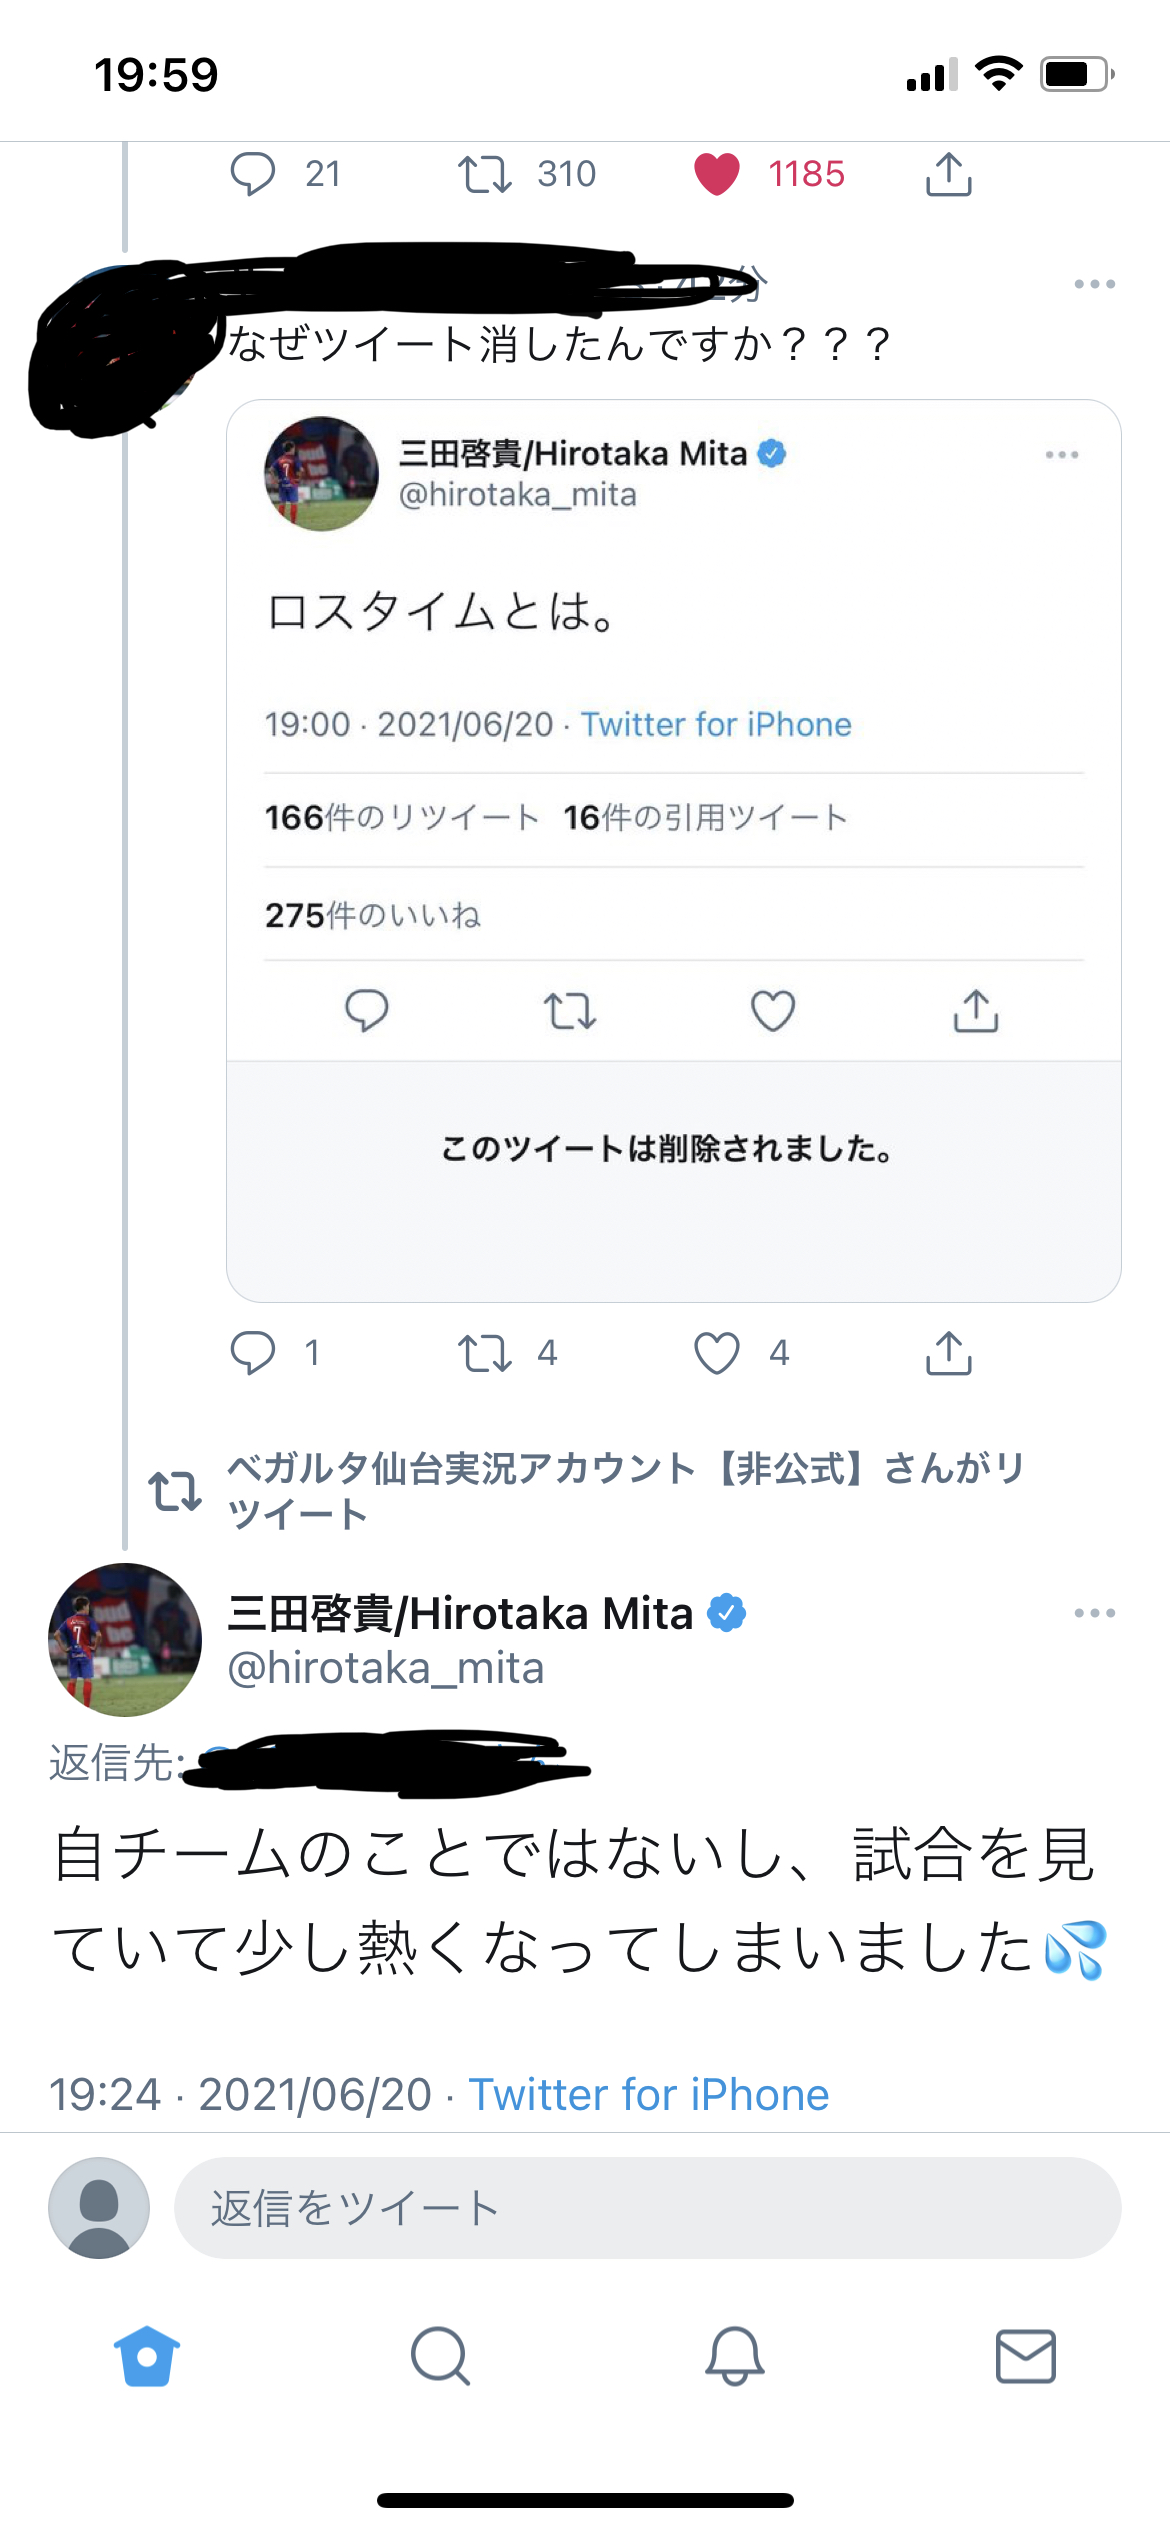Screen dimensions: 1170x2532
Task: Open the Notifications bell tab
Action: click(734, 2356)
